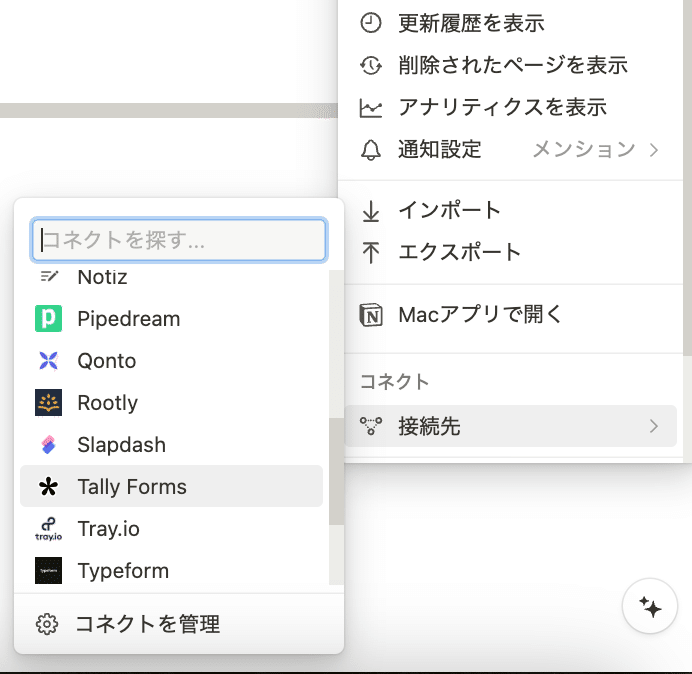This screenshot has width=692, height=674.
Task: Click the gear icon for コネクトを管理
Action: click(x=47, y=624)
